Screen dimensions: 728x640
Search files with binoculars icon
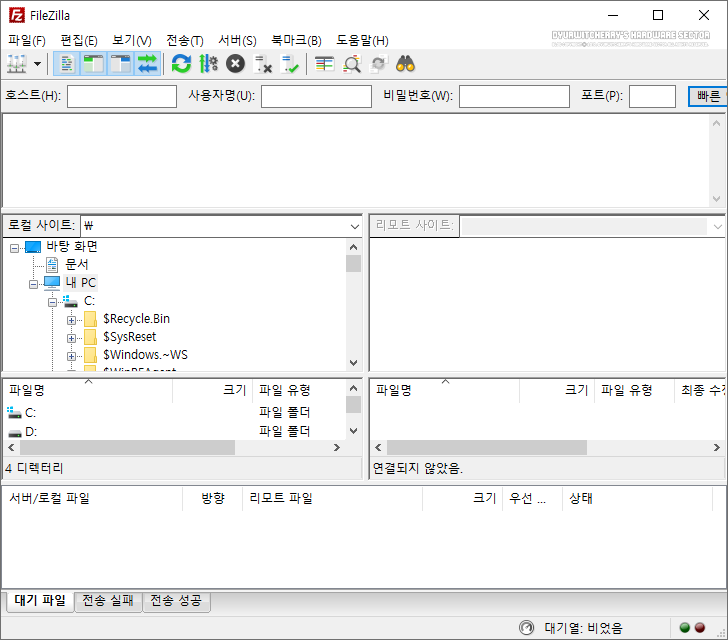click(405, 64)
